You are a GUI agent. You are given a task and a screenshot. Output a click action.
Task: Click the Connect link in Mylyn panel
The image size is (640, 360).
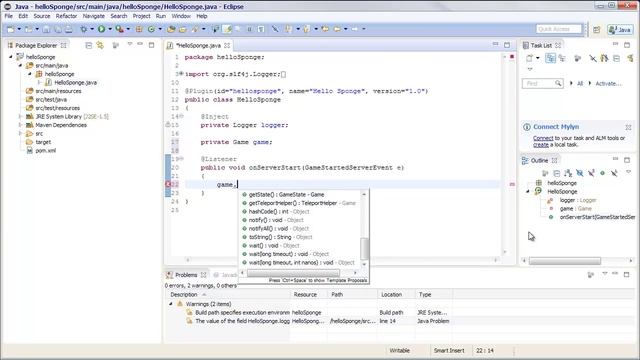[x=543, y=138]
